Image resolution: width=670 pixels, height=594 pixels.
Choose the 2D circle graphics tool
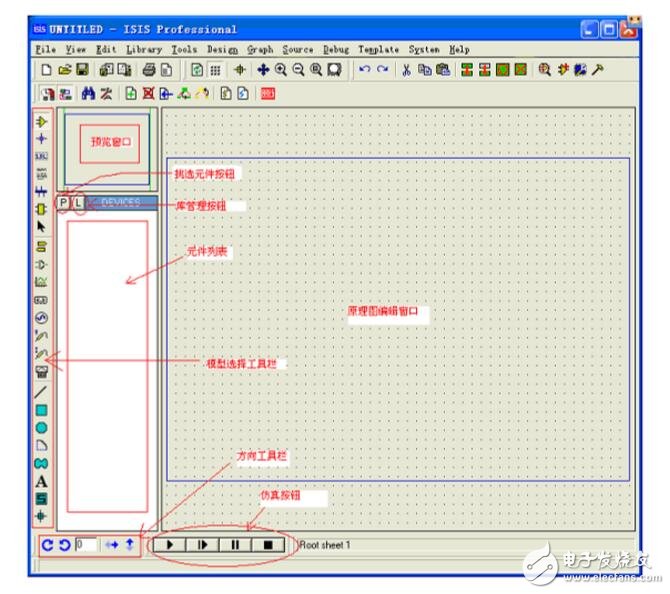(42, 427)
